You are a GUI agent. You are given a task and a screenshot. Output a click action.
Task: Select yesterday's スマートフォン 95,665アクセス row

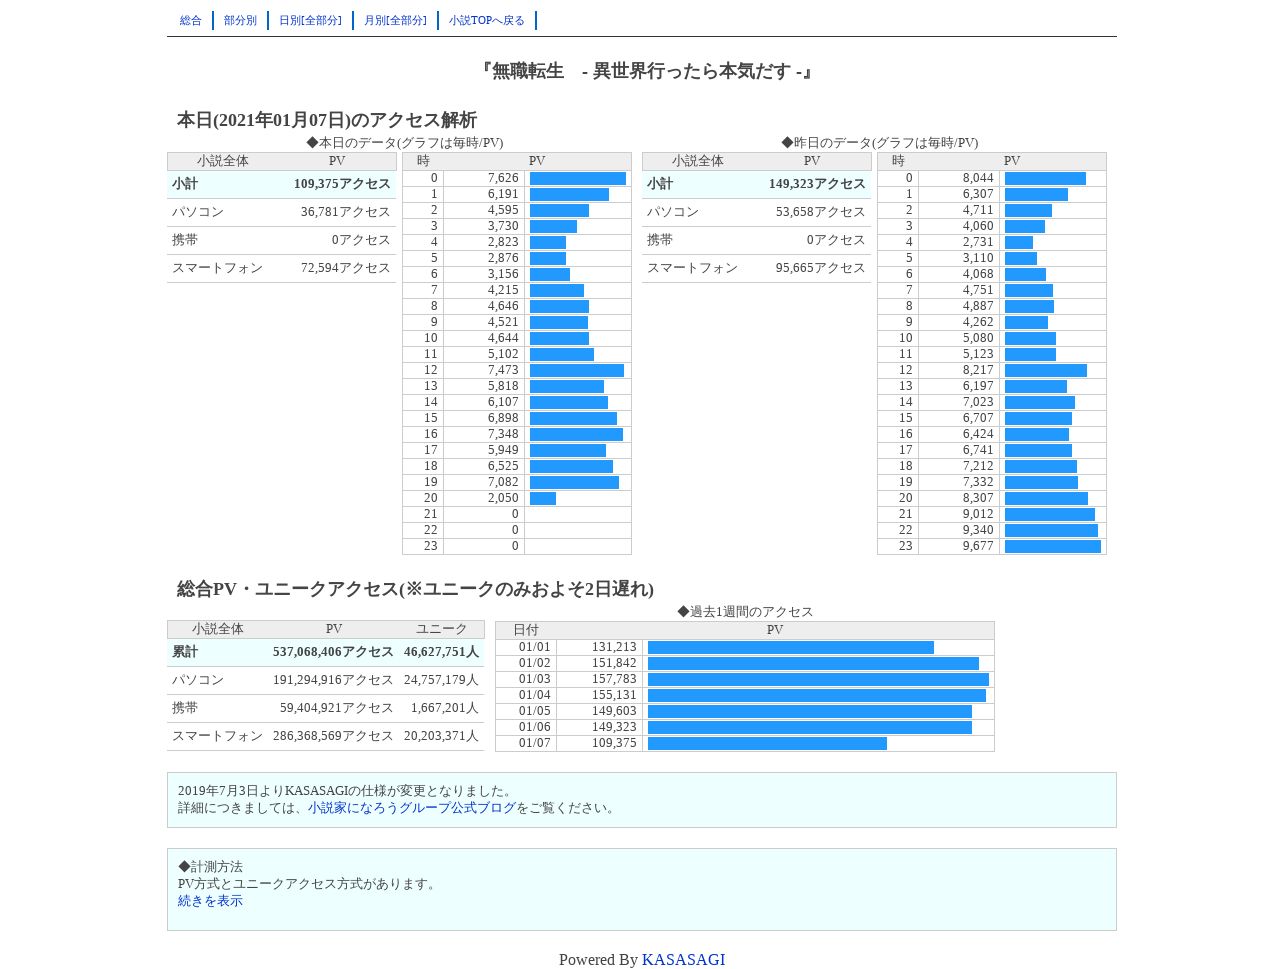click(757, 268)
